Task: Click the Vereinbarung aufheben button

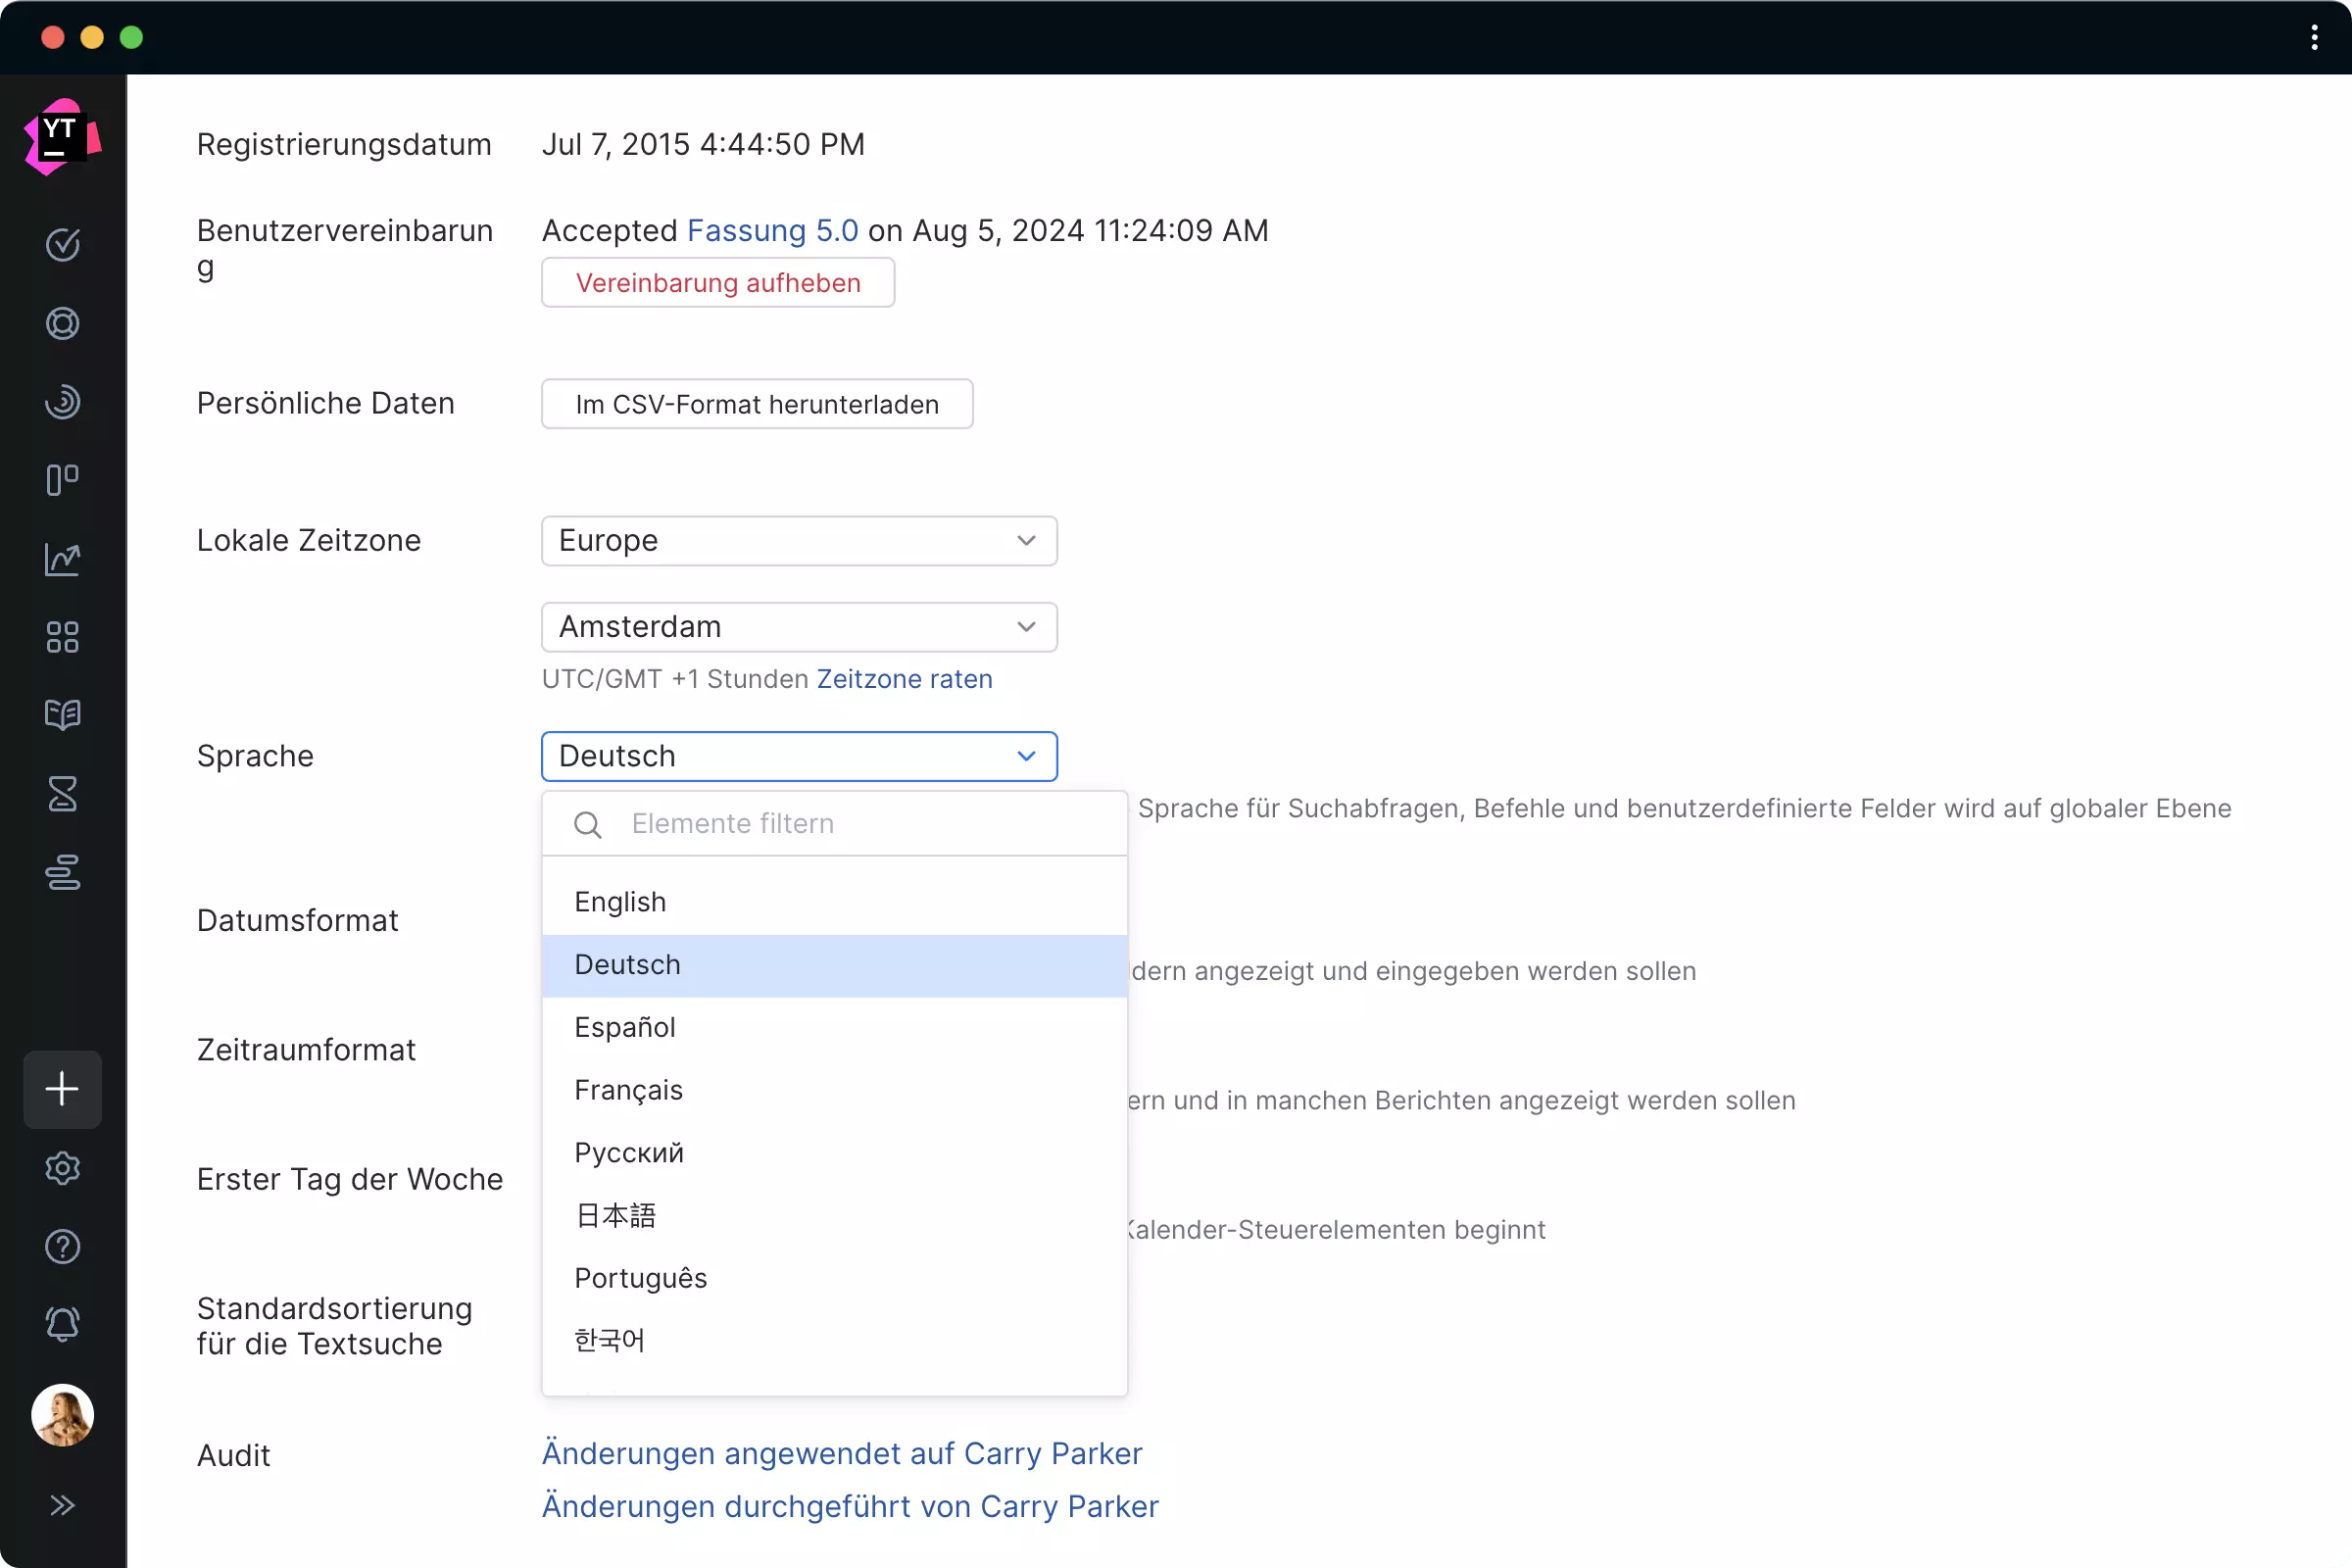Action: point(717,283)
